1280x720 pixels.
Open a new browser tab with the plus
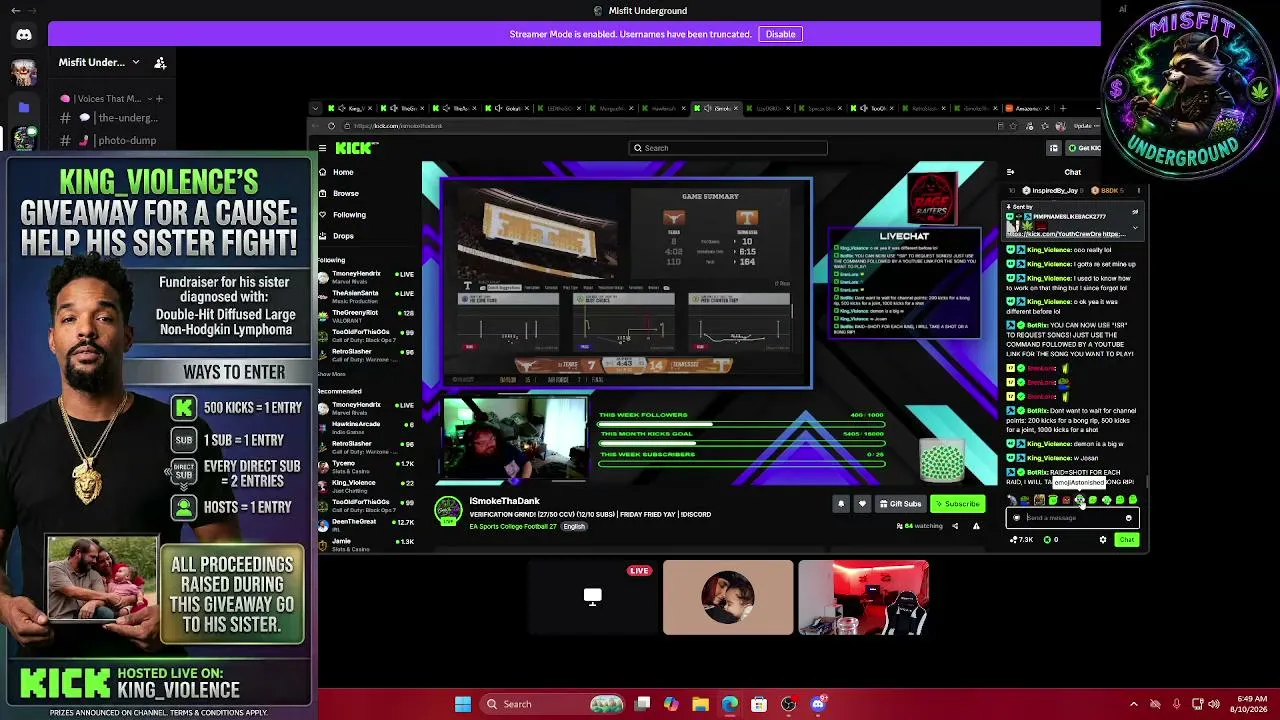point(1063,108)
